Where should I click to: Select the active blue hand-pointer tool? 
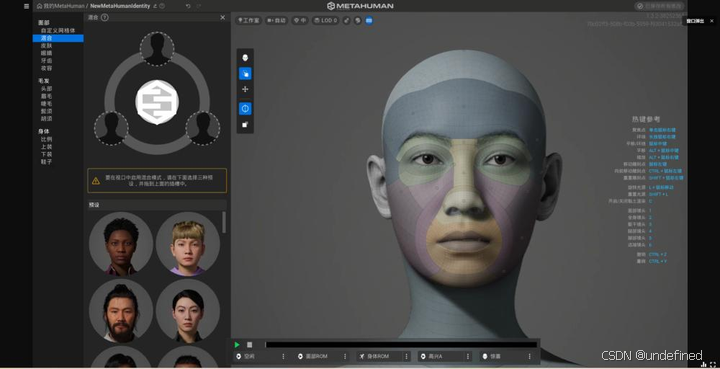pyautogui.click(x=245, y=73)
